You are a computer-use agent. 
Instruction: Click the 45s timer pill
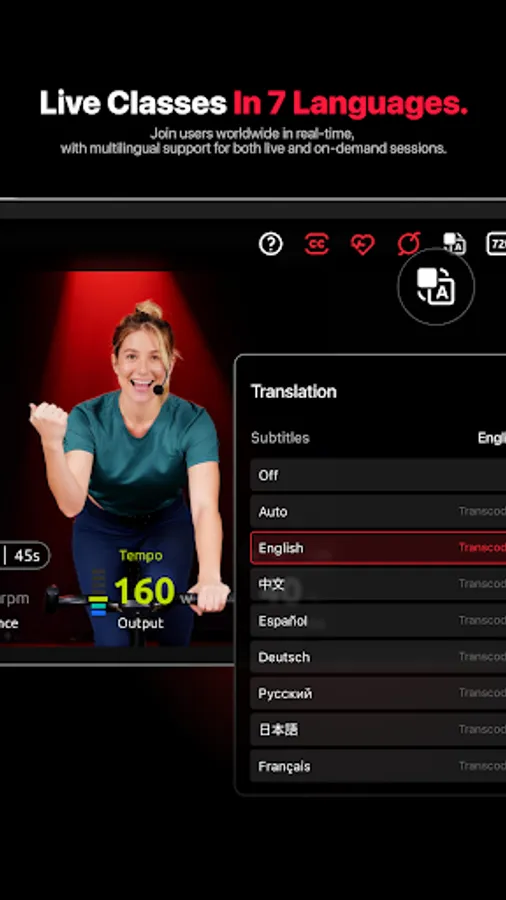[25, 555]
